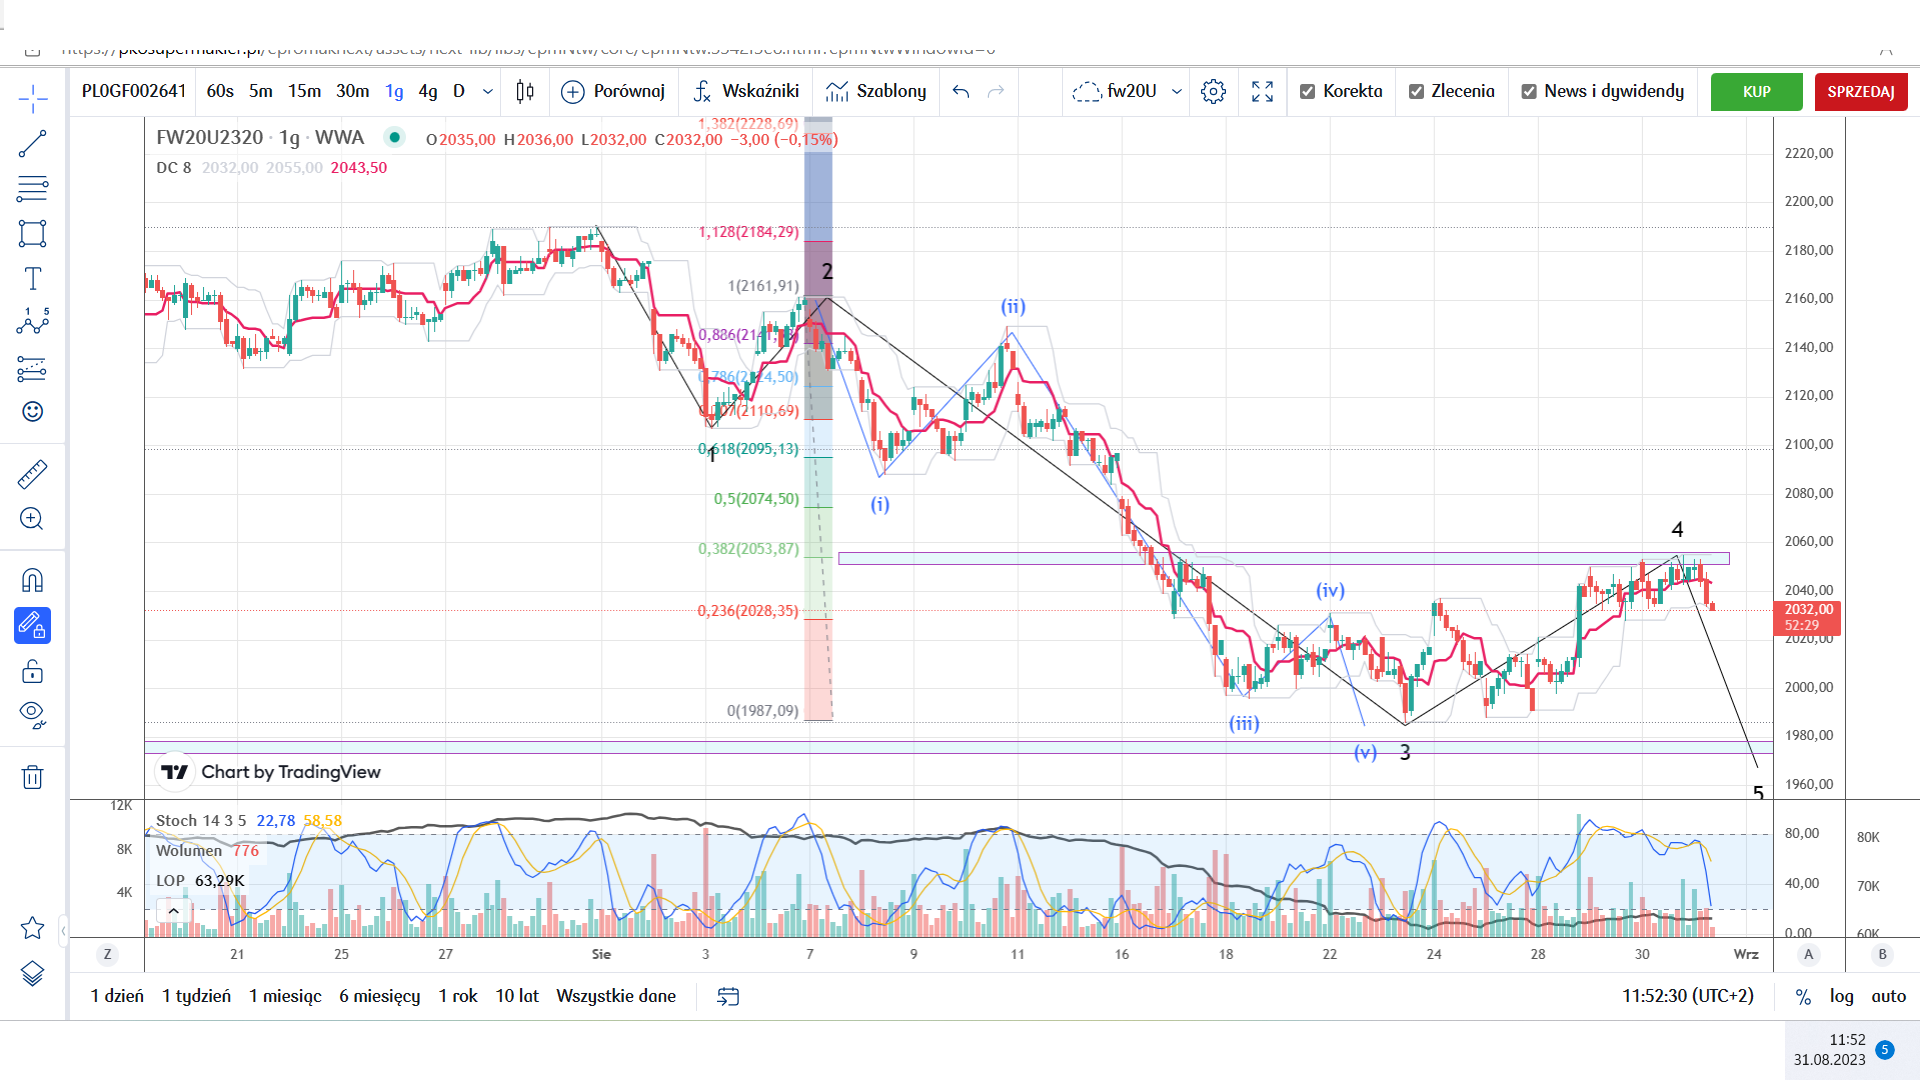Set range to 1 dzień

click(117, 996)
